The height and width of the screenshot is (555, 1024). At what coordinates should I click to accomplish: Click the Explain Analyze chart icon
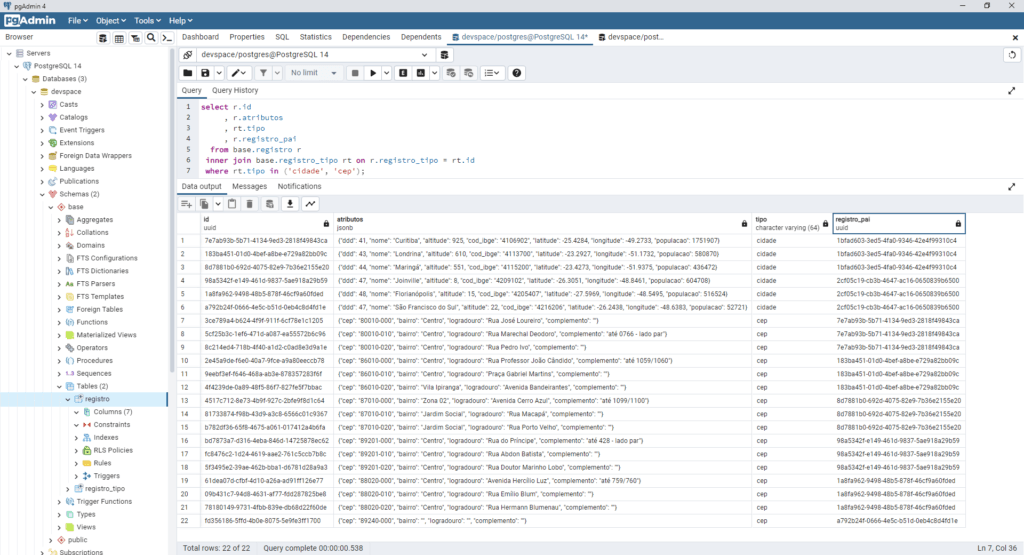point(421,73)
